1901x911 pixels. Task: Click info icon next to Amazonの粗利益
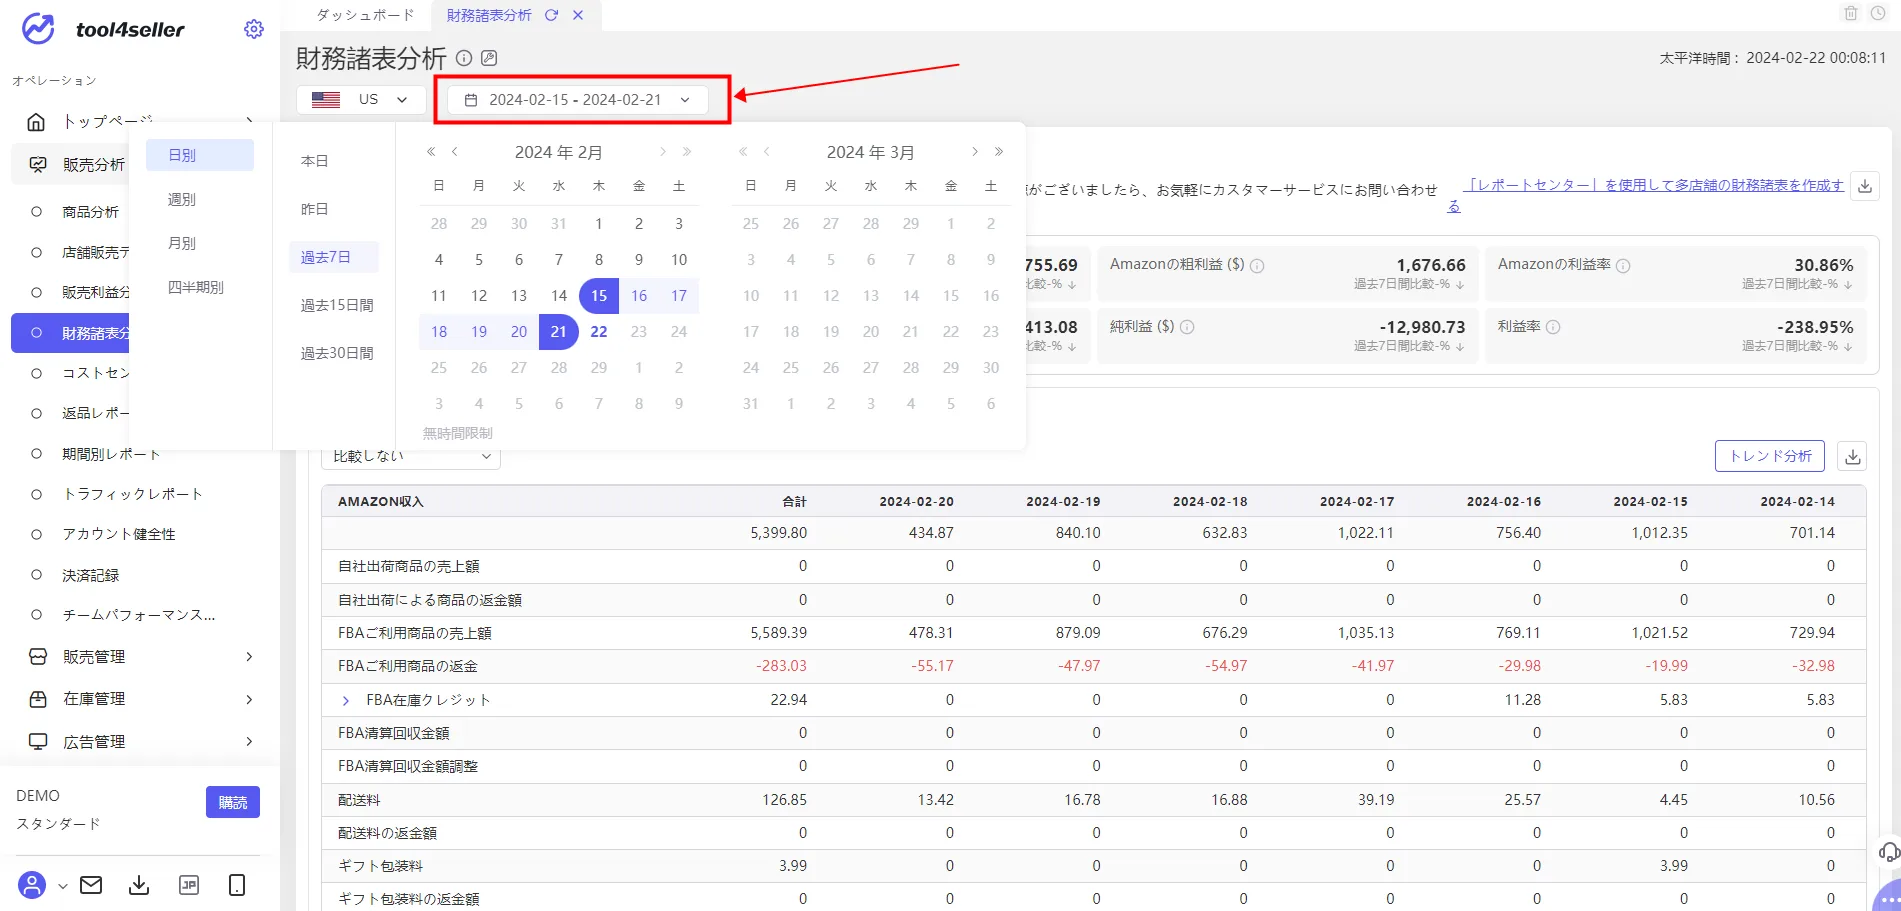[1258, 266]
